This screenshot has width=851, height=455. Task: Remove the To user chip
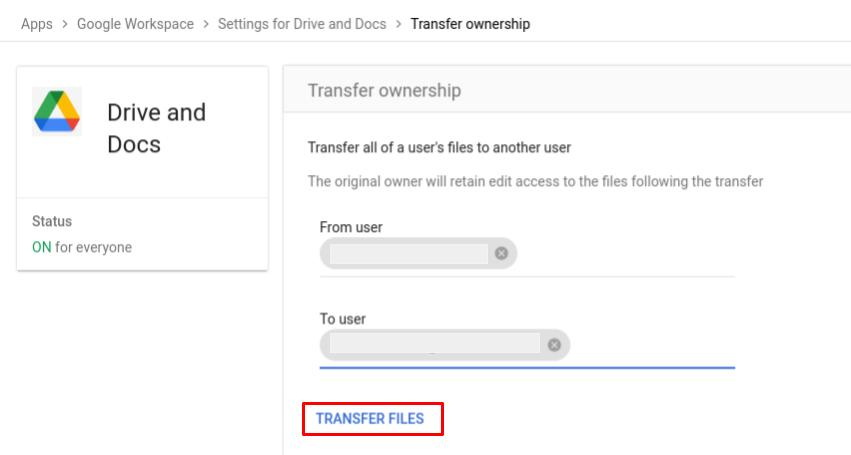(554, 345)
